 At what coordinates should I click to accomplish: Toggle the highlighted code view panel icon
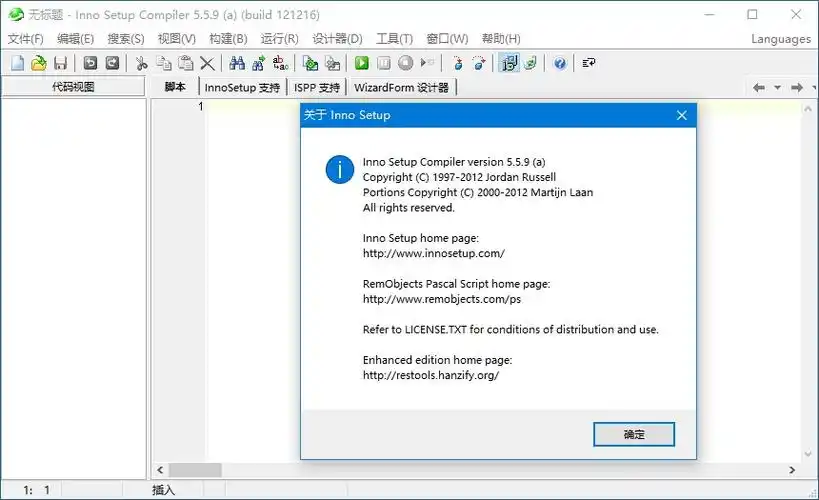(509, 63)
